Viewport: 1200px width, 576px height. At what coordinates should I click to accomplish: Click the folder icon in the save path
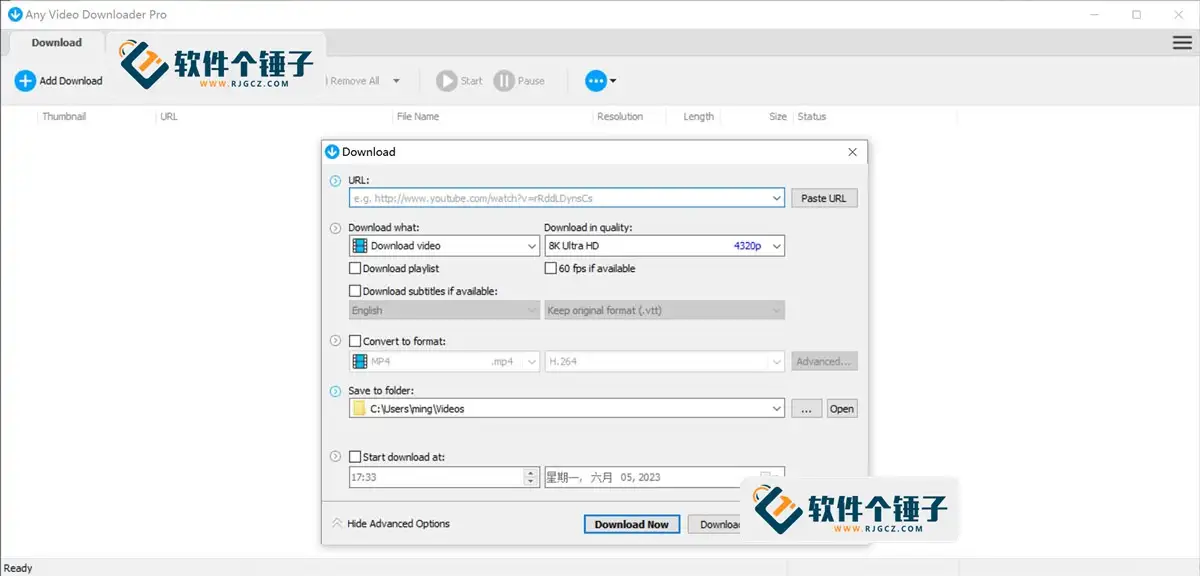point(361,408)
